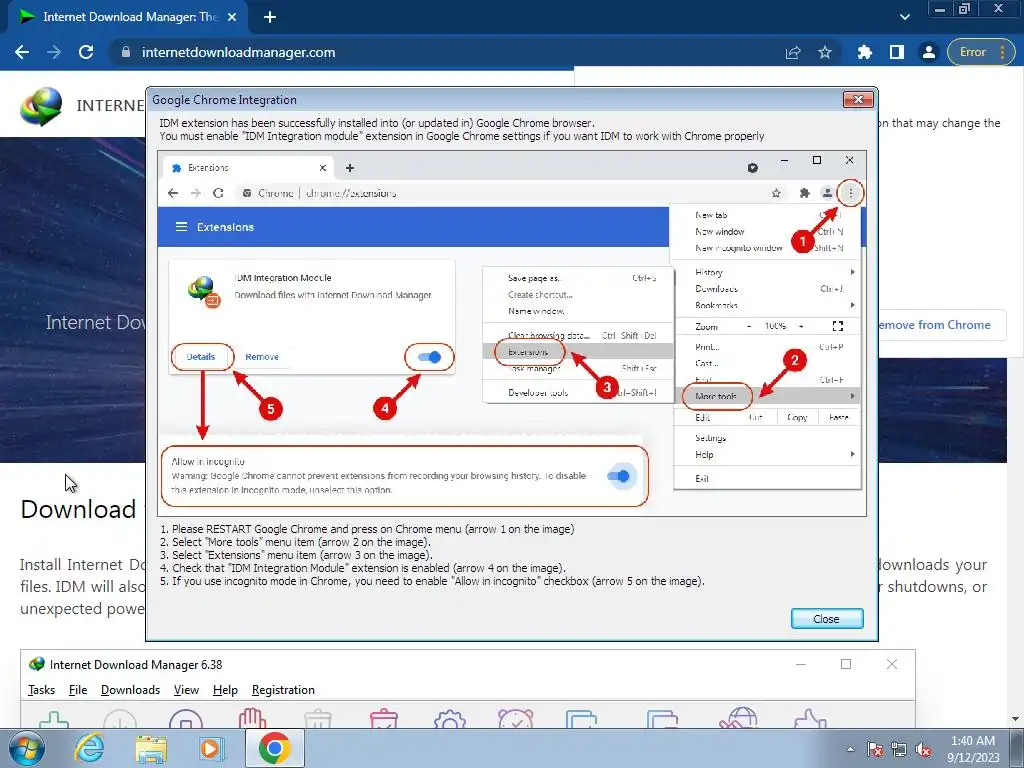
Task: Click the 'Download' heading on the page
Action: pos(78,509)
